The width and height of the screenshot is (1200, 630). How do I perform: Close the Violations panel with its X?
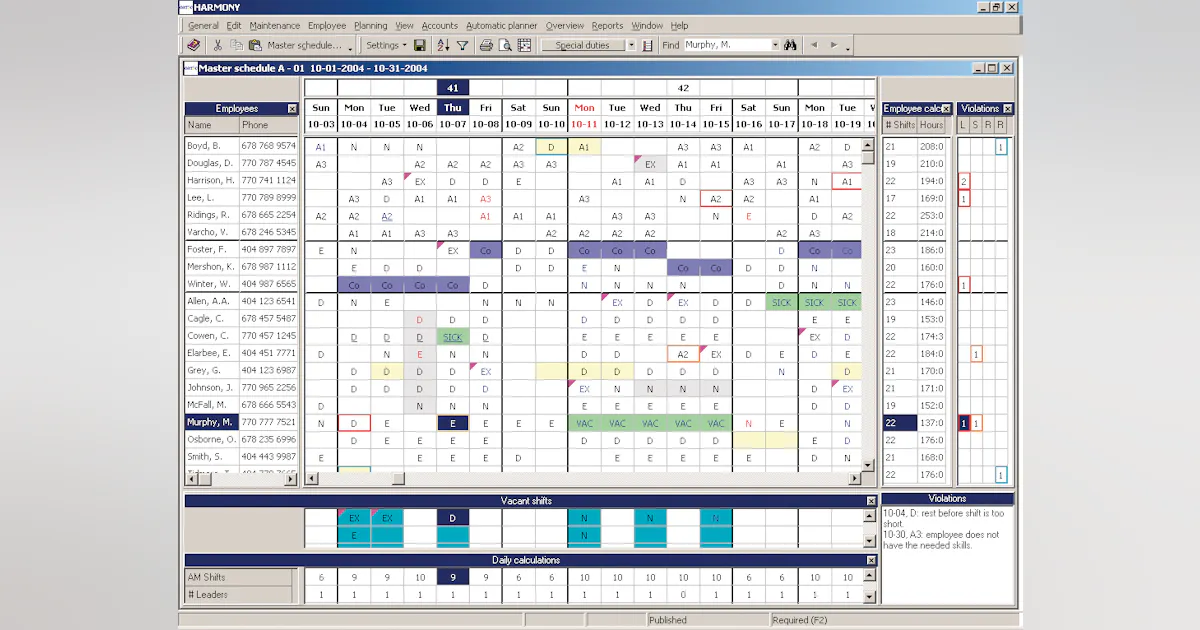point(1006,108)
